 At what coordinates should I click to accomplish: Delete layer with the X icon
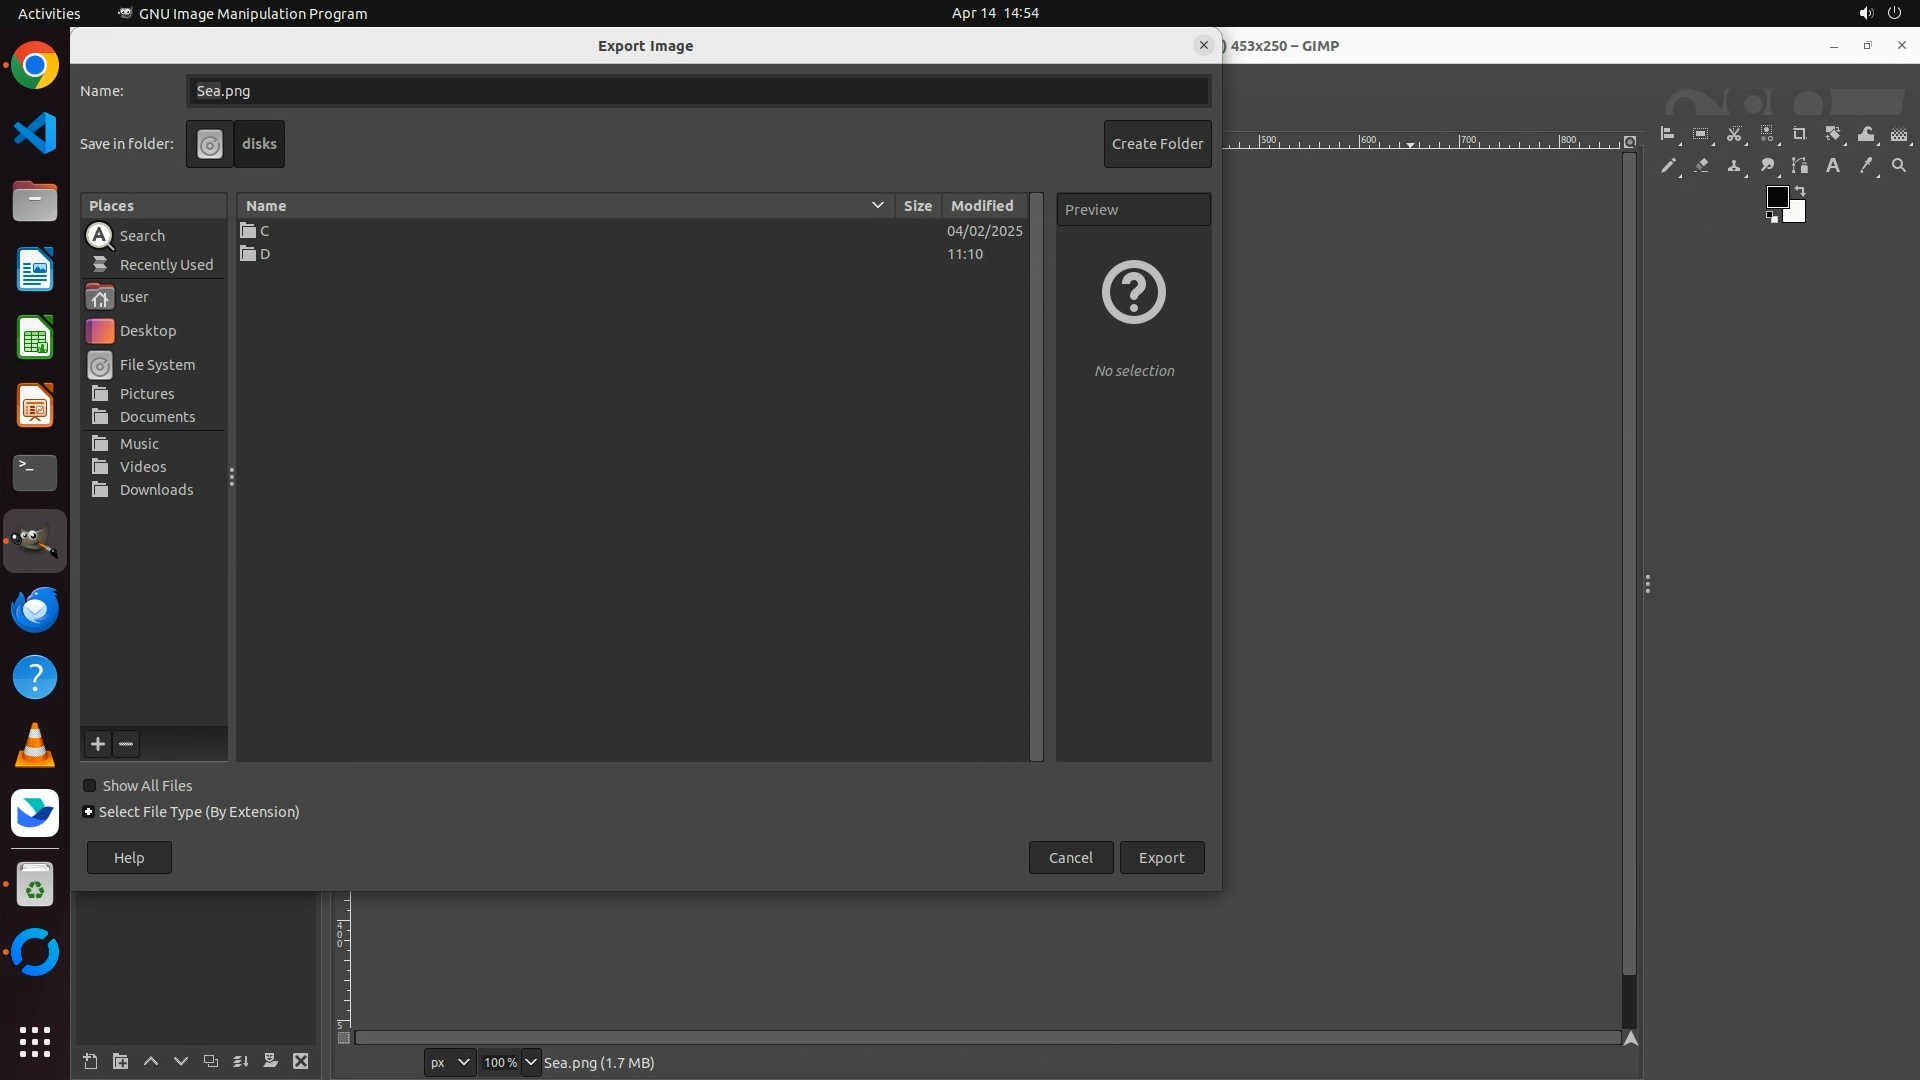(301, 1062)
